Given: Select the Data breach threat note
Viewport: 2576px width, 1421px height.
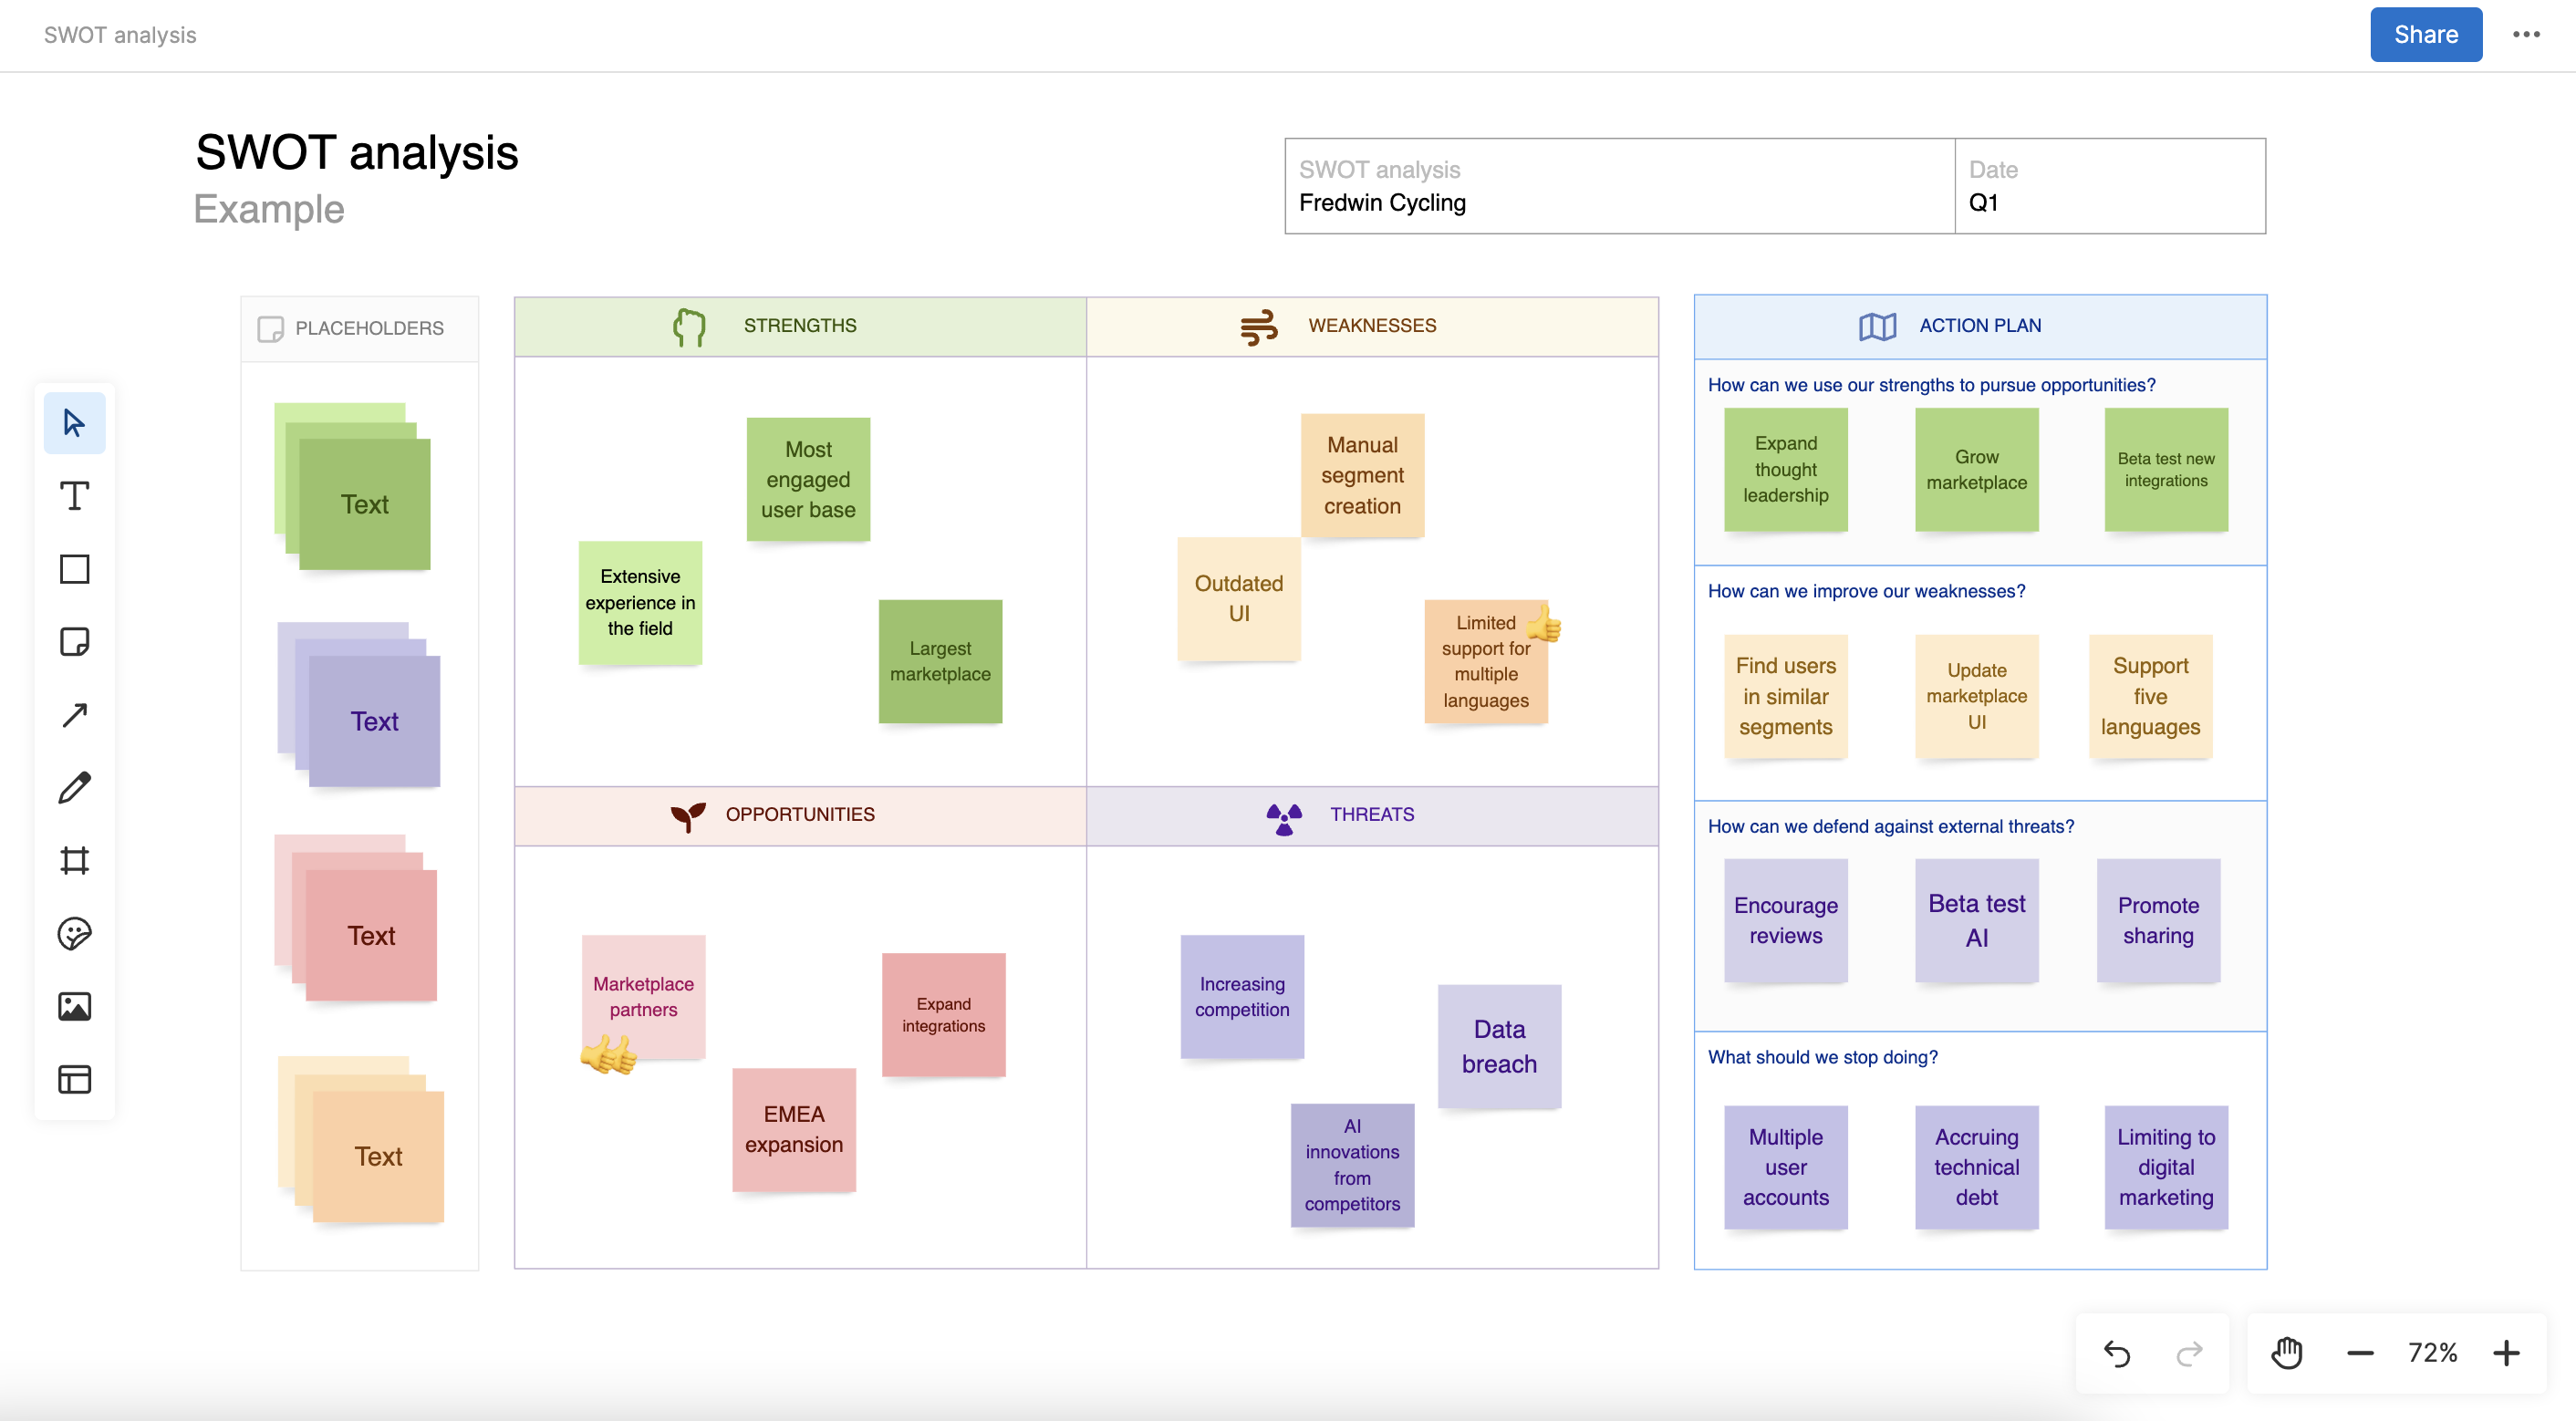Looking at the screenshot, I should tap(1498, 1046).
